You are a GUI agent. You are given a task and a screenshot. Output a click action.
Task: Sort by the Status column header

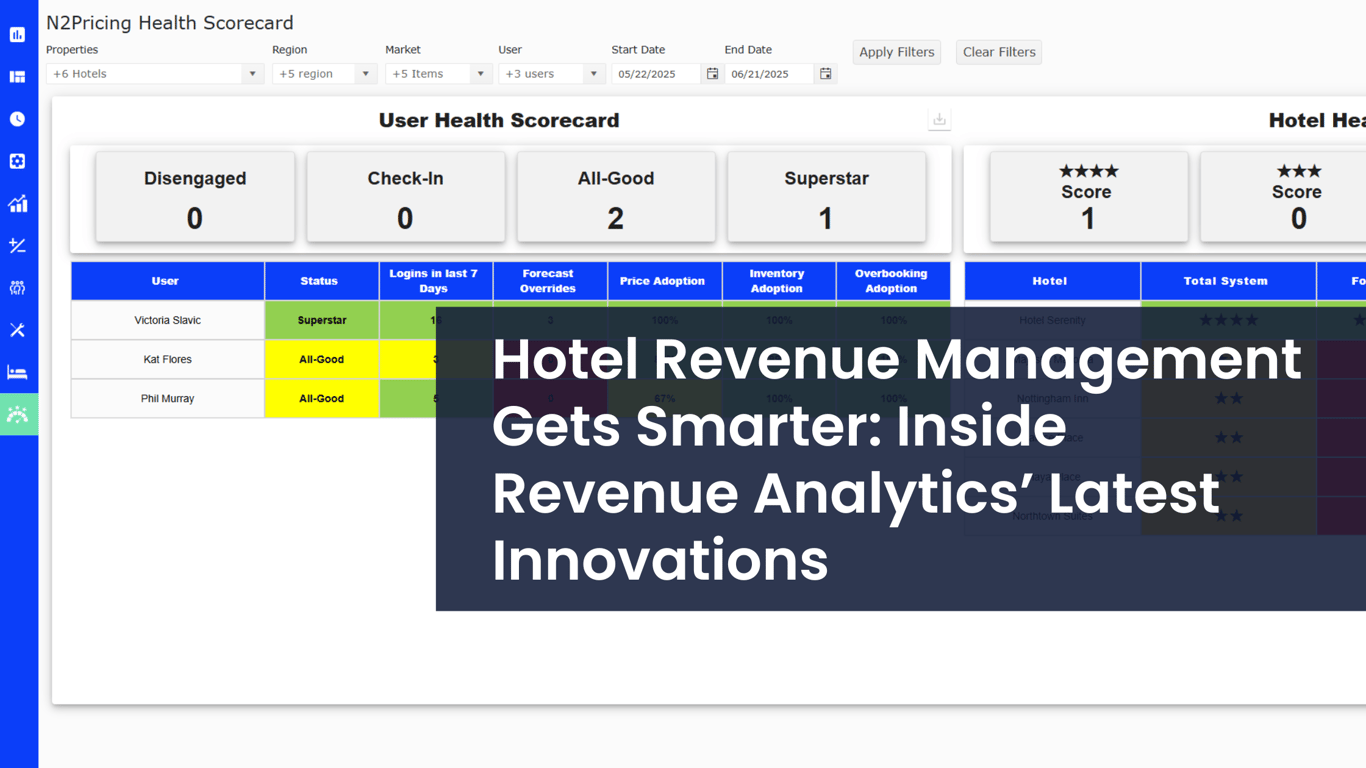tap(321, 281)
